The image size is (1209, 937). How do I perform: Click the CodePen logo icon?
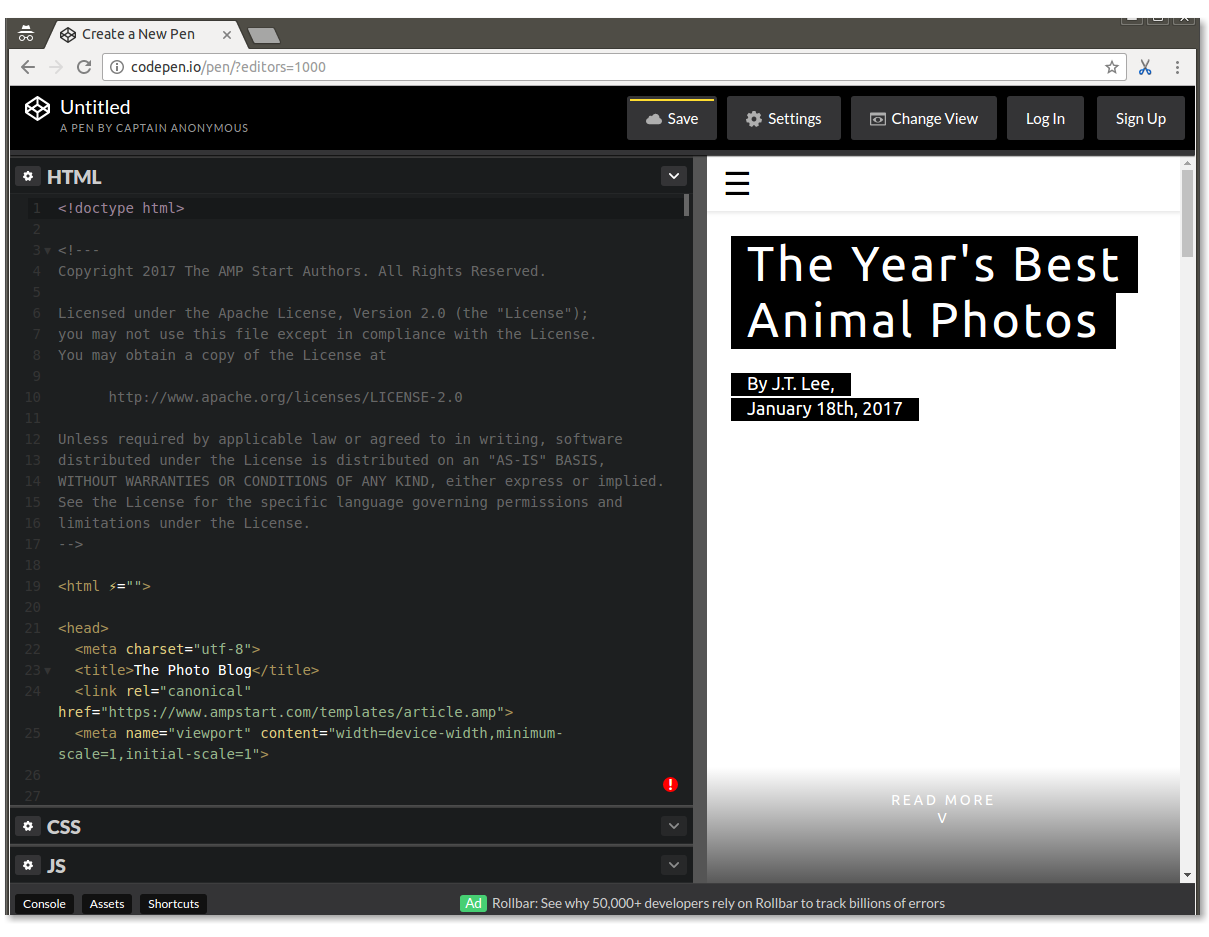point(37,108)
